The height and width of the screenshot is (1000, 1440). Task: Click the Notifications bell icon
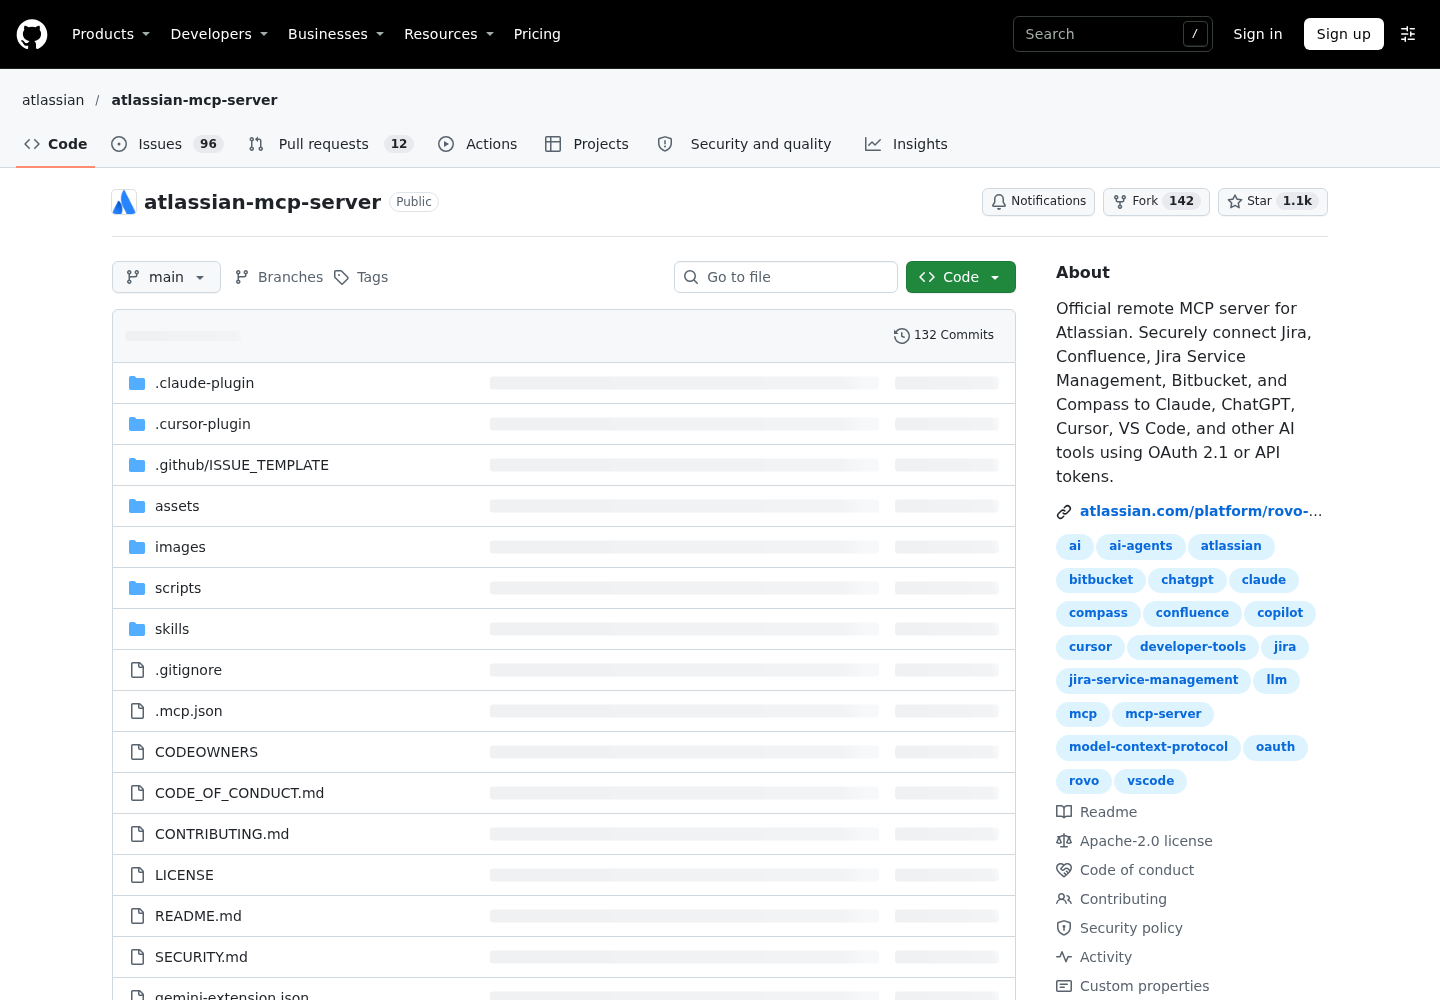999,202
